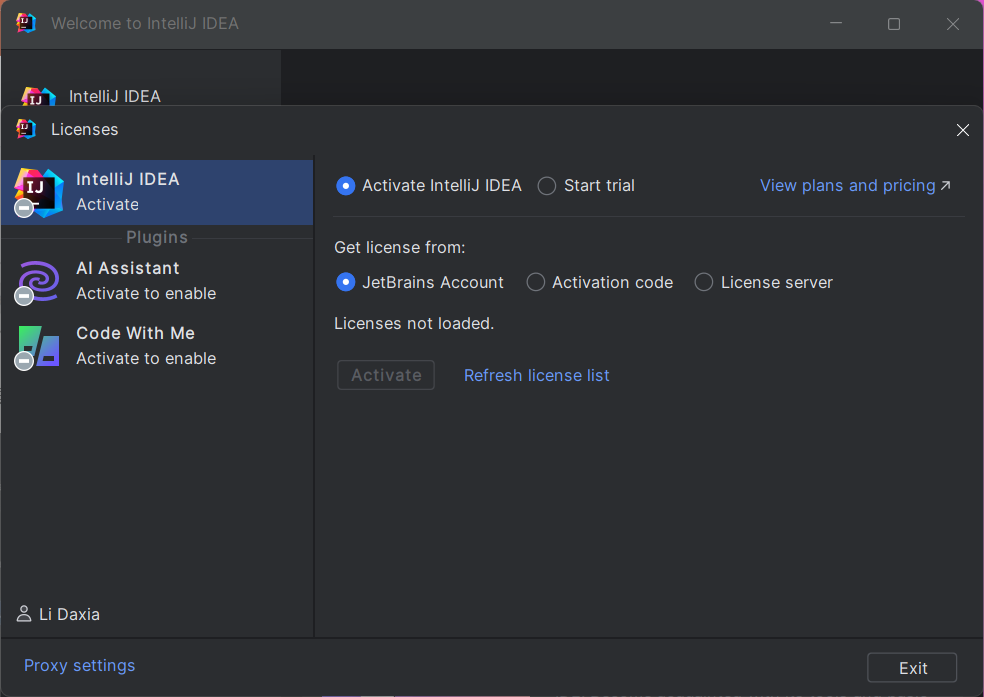The image size is (984, 697).
Task: Click the IntelliJ logo in the Licenses dialog title
Action: (26, 129)
